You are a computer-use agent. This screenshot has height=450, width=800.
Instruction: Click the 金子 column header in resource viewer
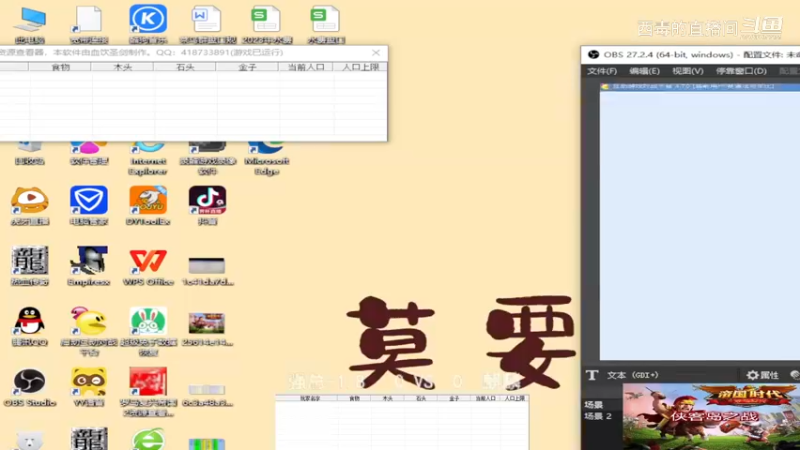[247, 67]
